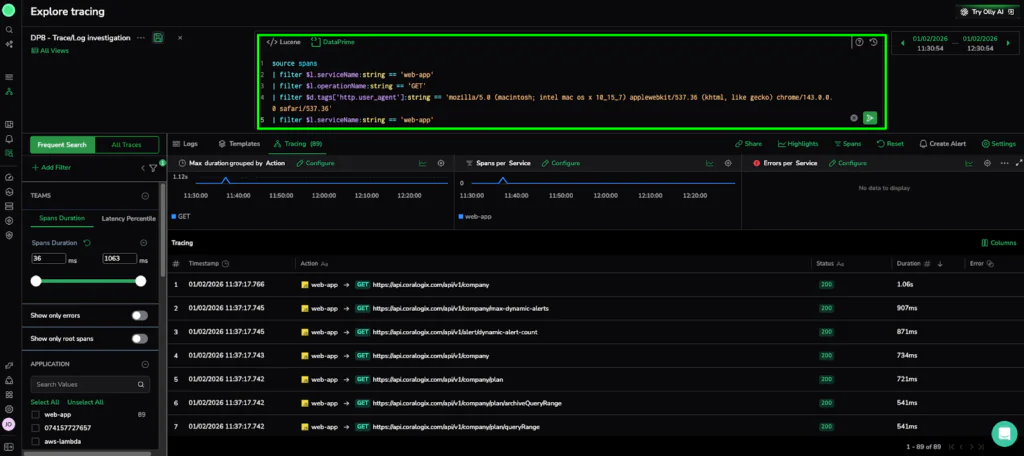Open the chat bubble widget
The image size is (1024, 456).
click(x=1003, y=432)
